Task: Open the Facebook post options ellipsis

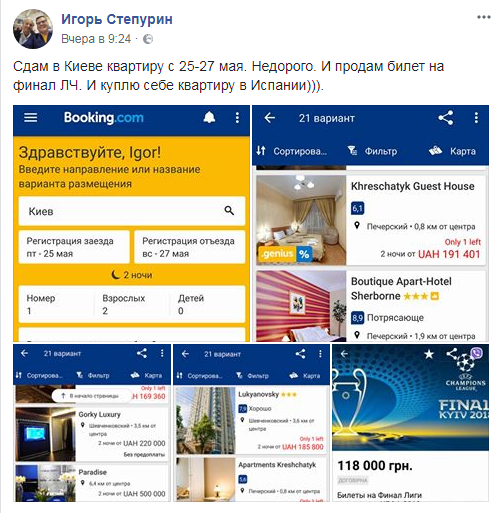Action: [484, 17]
